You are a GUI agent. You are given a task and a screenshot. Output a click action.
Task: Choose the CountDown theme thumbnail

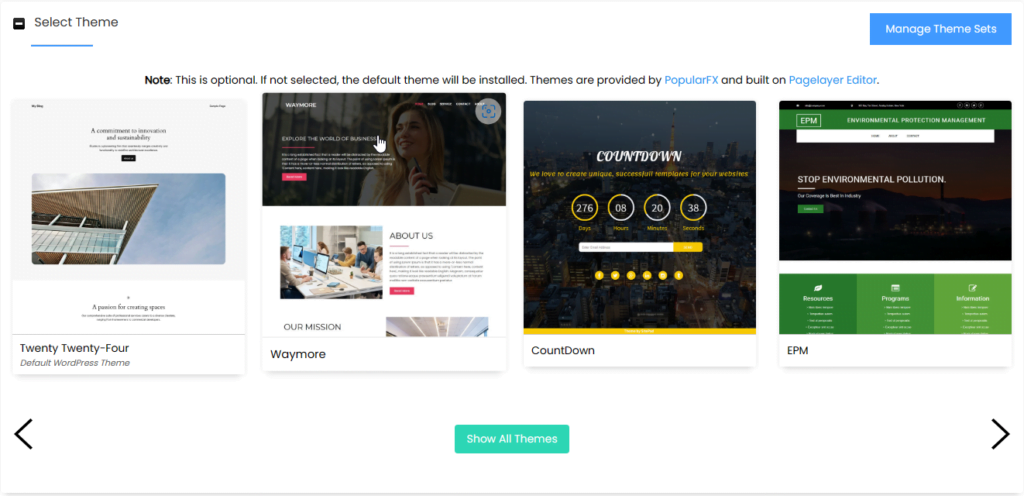639,217
